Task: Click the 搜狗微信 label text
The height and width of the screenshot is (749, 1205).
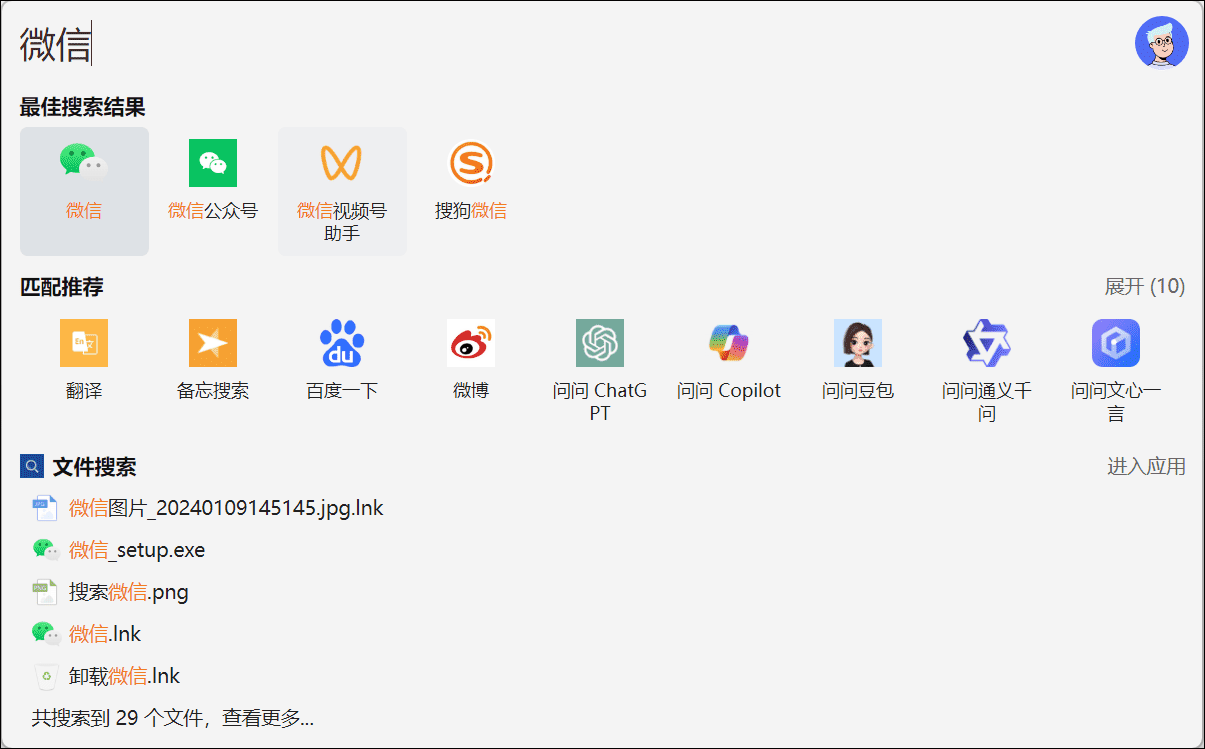Action: point(471,211)
